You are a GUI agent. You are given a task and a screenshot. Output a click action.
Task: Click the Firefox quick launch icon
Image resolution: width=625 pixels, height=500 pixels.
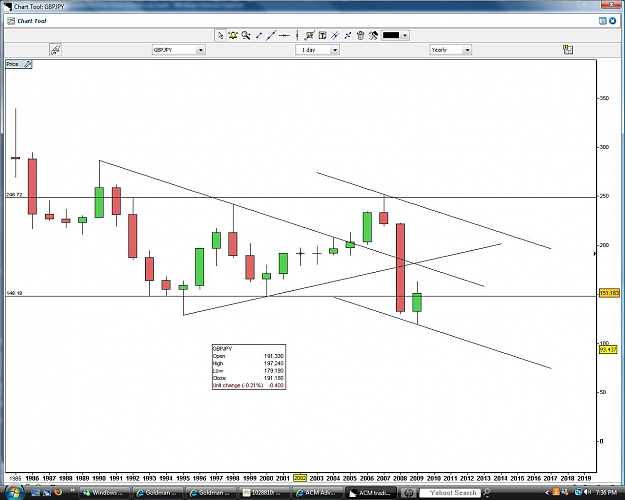point(58,492)
